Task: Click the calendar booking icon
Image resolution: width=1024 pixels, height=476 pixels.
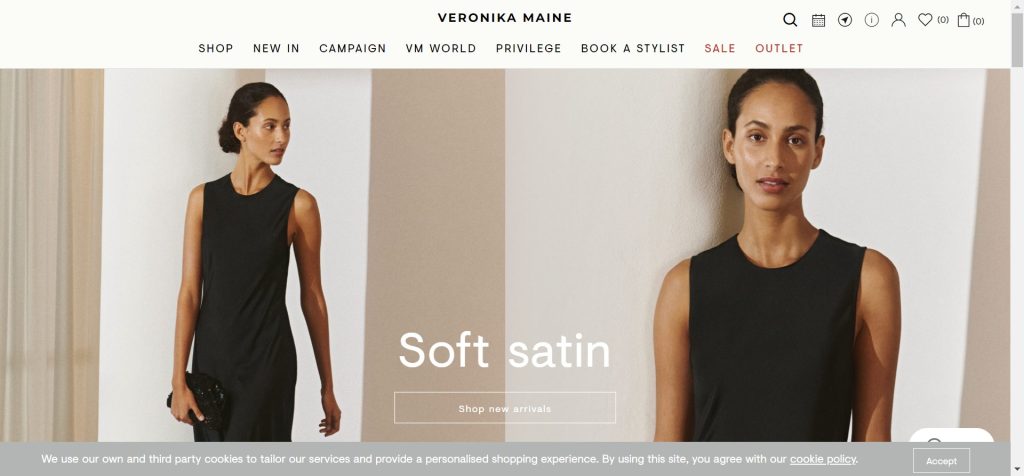Action: point(818,20)
